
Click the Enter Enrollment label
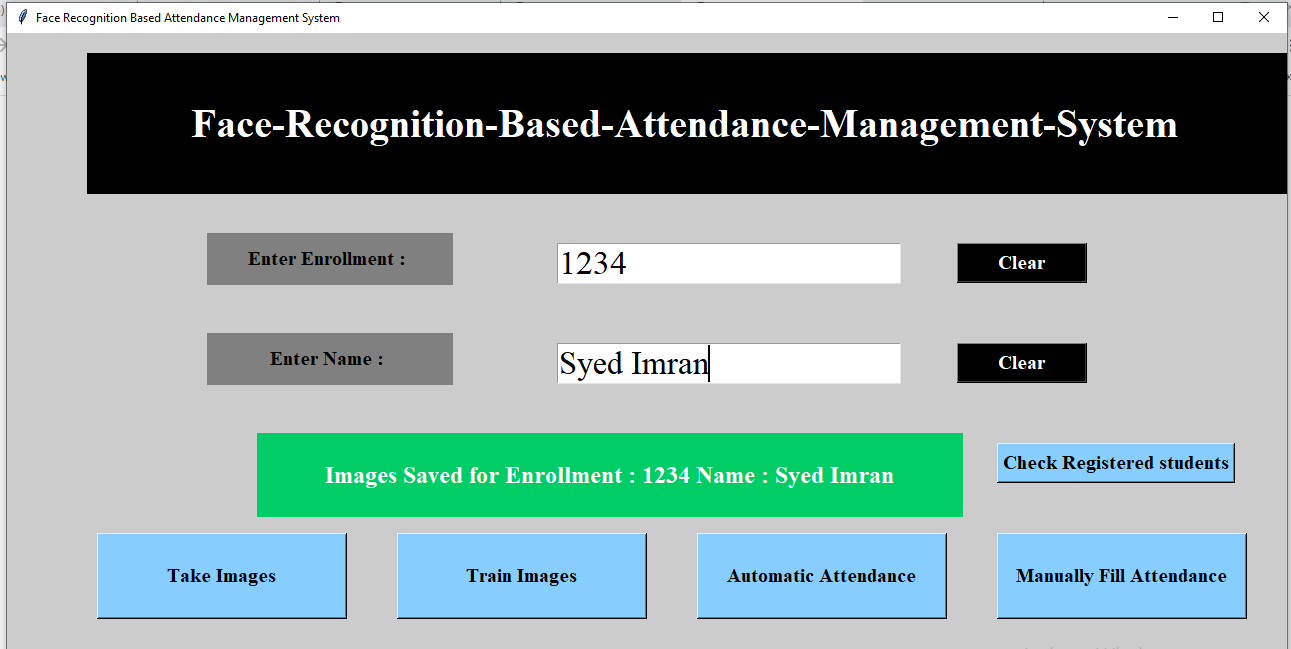329,258
